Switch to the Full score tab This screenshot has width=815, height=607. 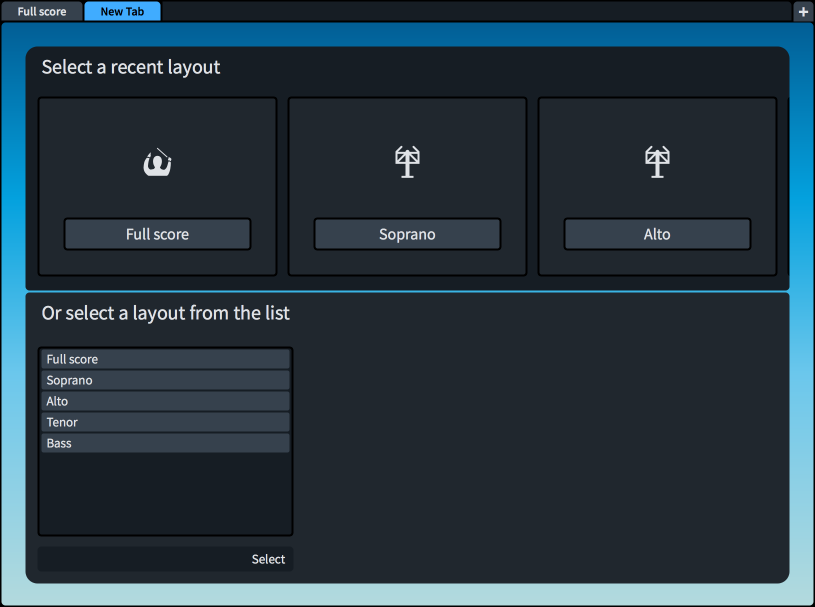42,11
